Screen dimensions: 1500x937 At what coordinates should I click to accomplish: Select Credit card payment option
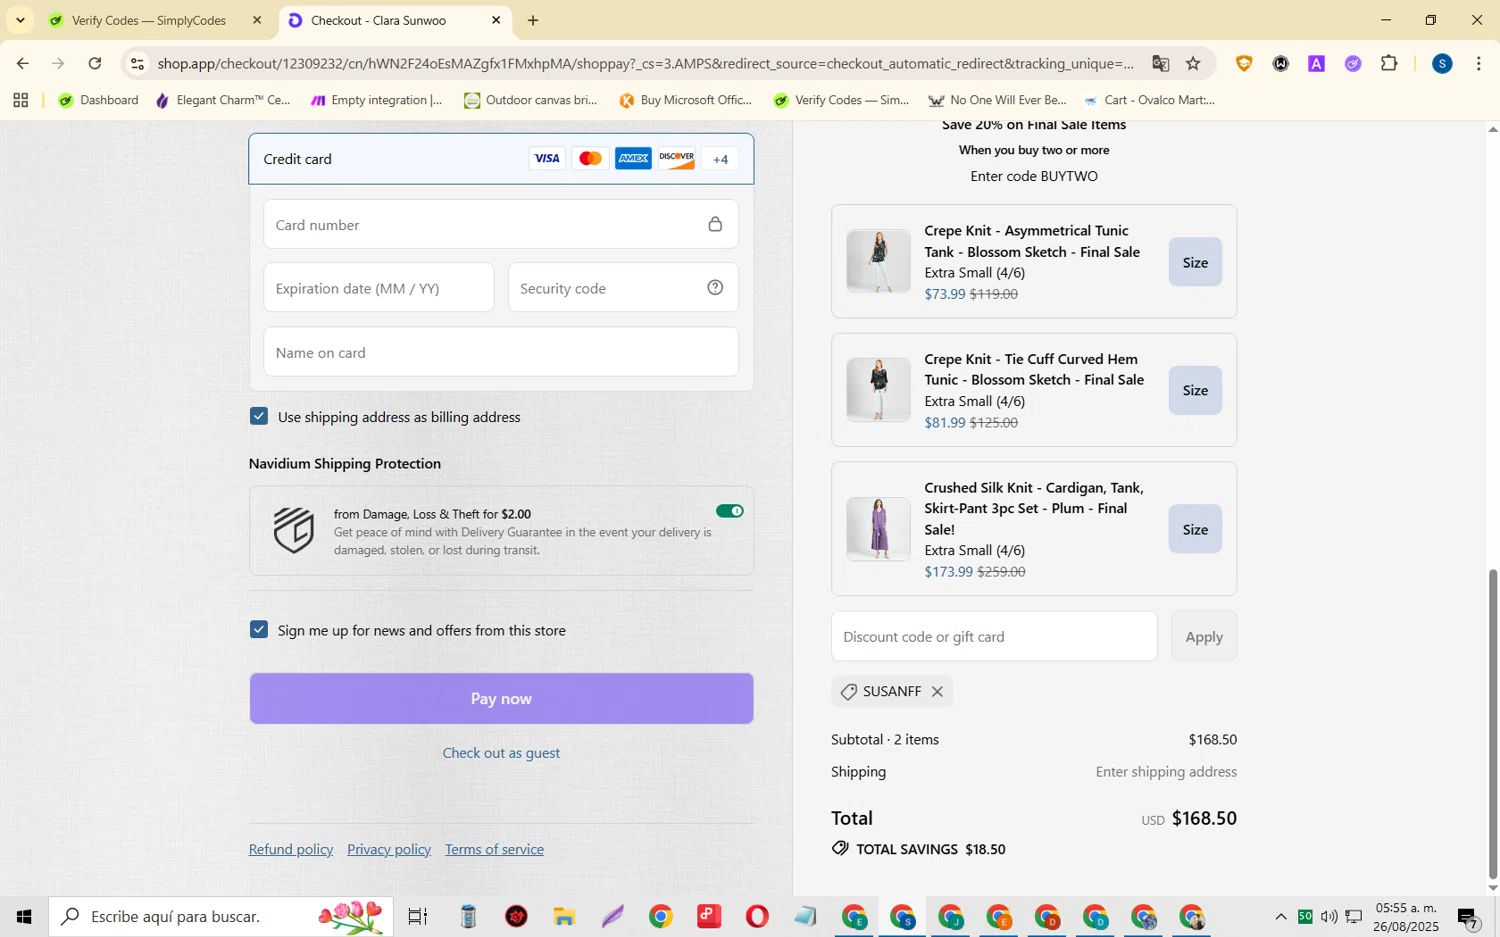click(501, 159)
